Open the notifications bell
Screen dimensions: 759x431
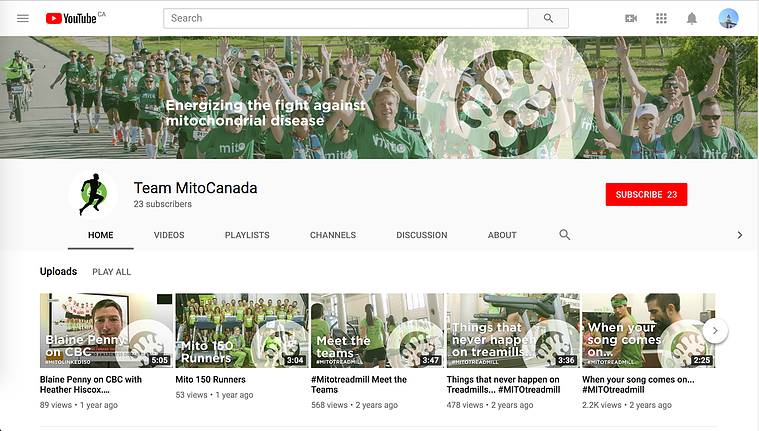click(692, 18)
